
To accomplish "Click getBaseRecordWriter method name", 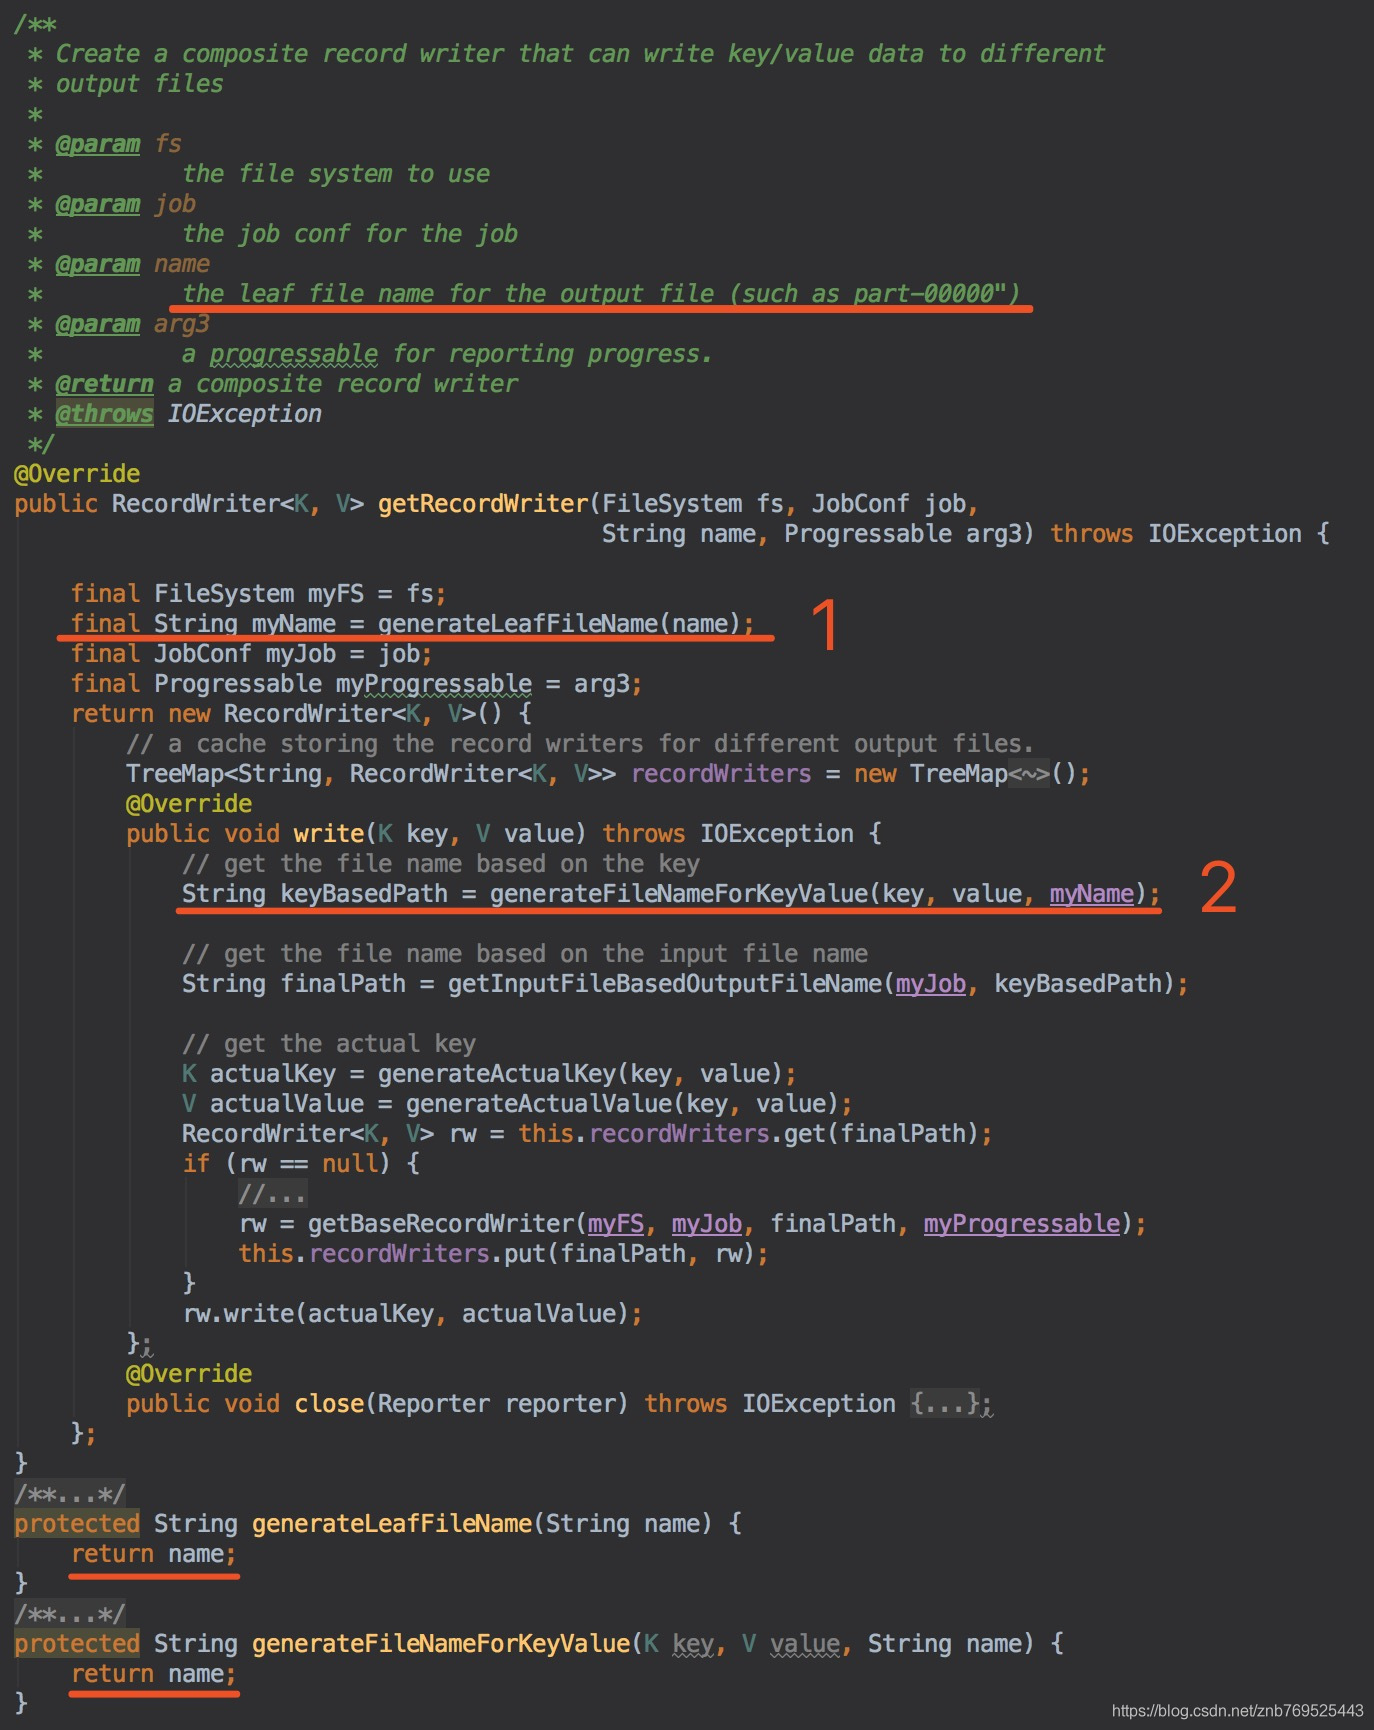I will [441, 1224].
